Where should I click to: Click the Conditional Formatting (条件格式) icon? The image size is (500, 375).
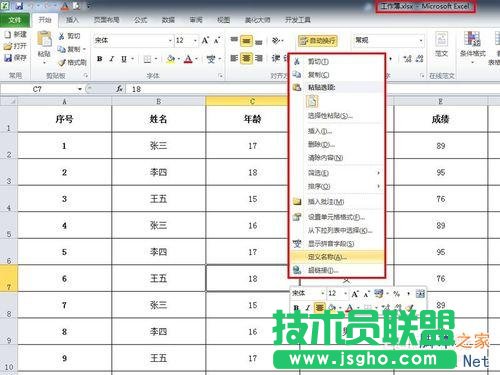tap(472, 39)
